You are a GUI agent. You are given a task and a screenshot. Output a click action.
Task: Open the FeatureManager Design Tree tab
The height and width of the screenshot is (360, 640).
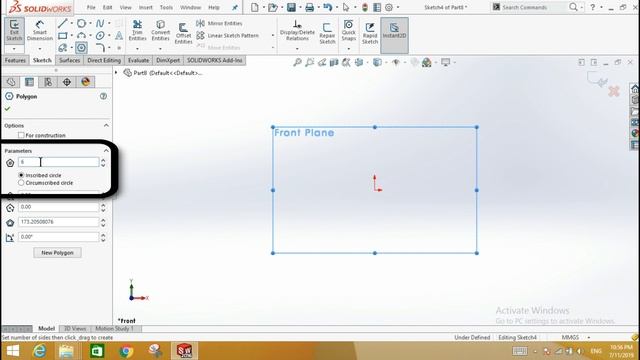pyautogui.click(x=11, y=82)
